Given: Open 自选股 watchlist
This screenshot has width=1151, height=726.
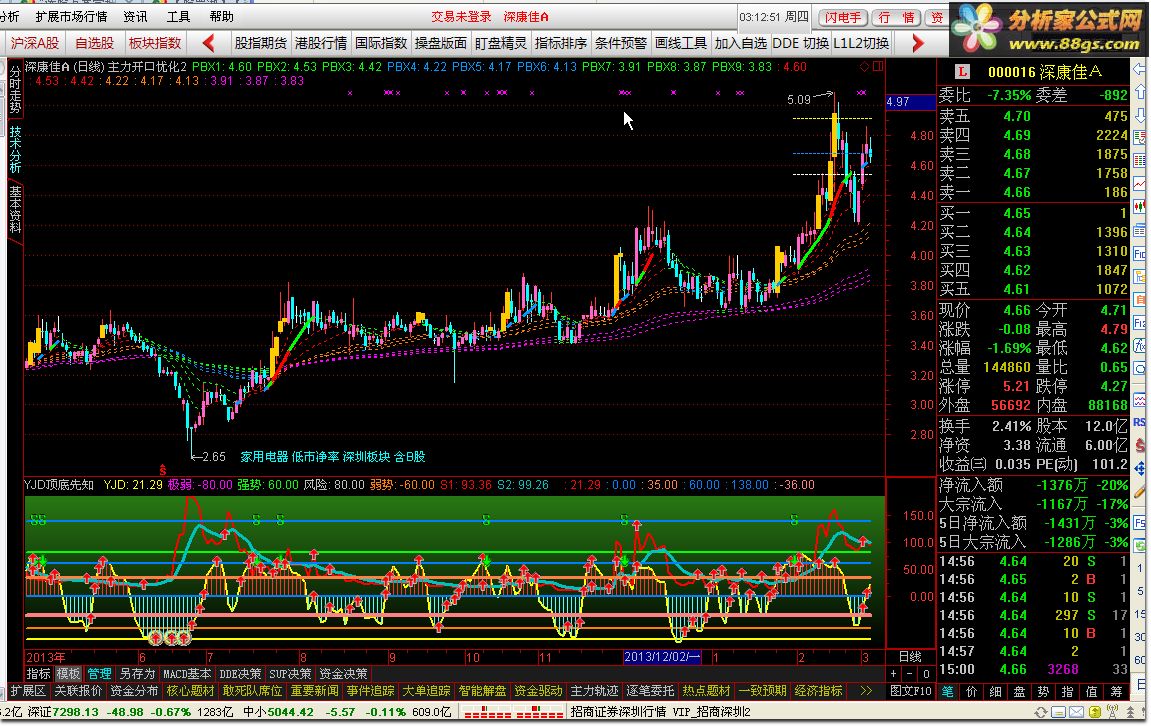Looking at the screenshot, I should coord(95,43).
